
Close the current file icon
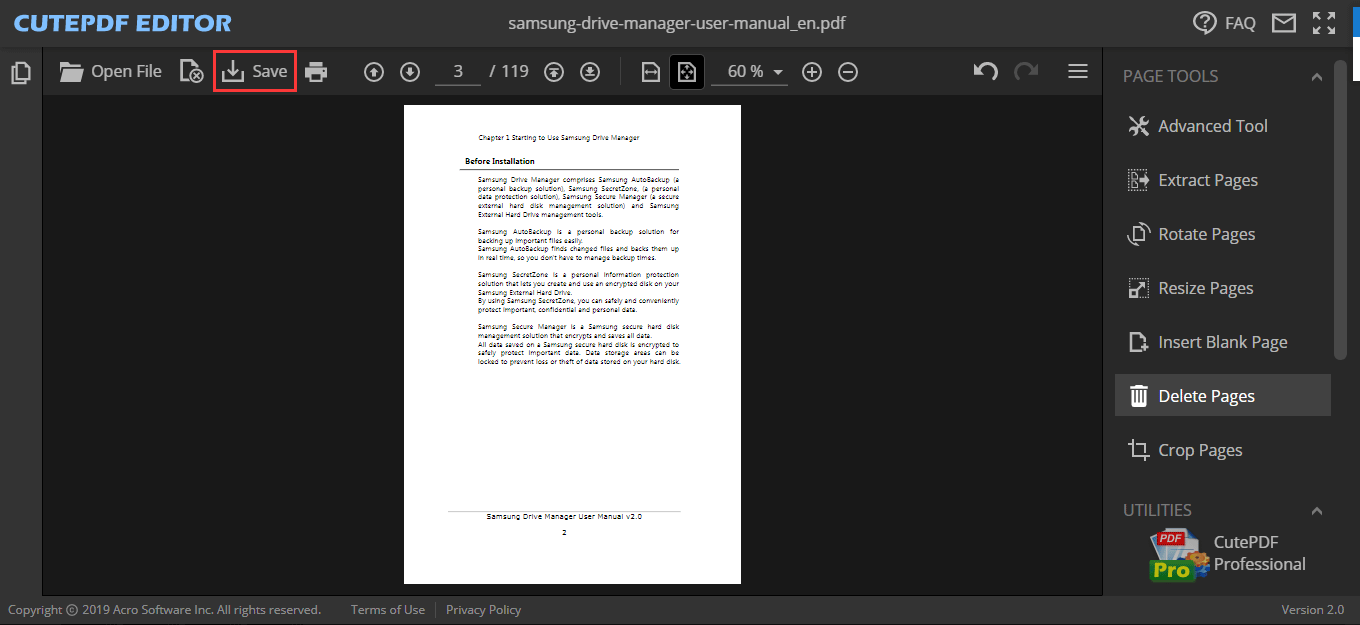(191, 71)
